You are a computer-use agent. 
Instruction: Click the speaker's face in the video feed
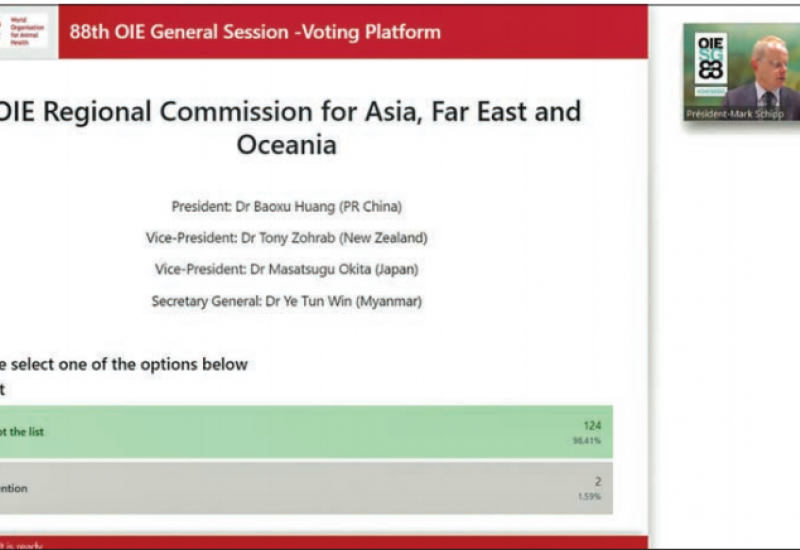click(770, 58)
